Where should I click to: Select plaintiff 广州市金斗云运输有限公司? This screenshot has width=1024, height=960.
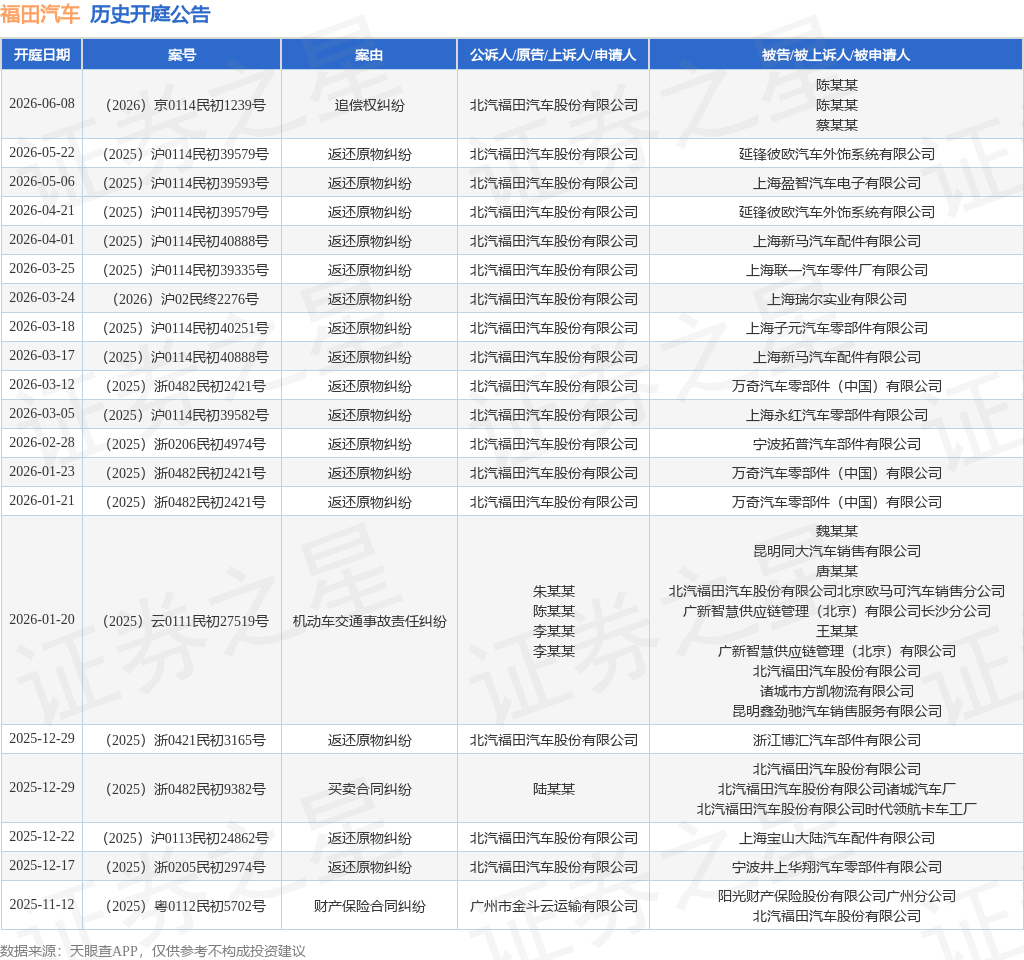(553, 906)
